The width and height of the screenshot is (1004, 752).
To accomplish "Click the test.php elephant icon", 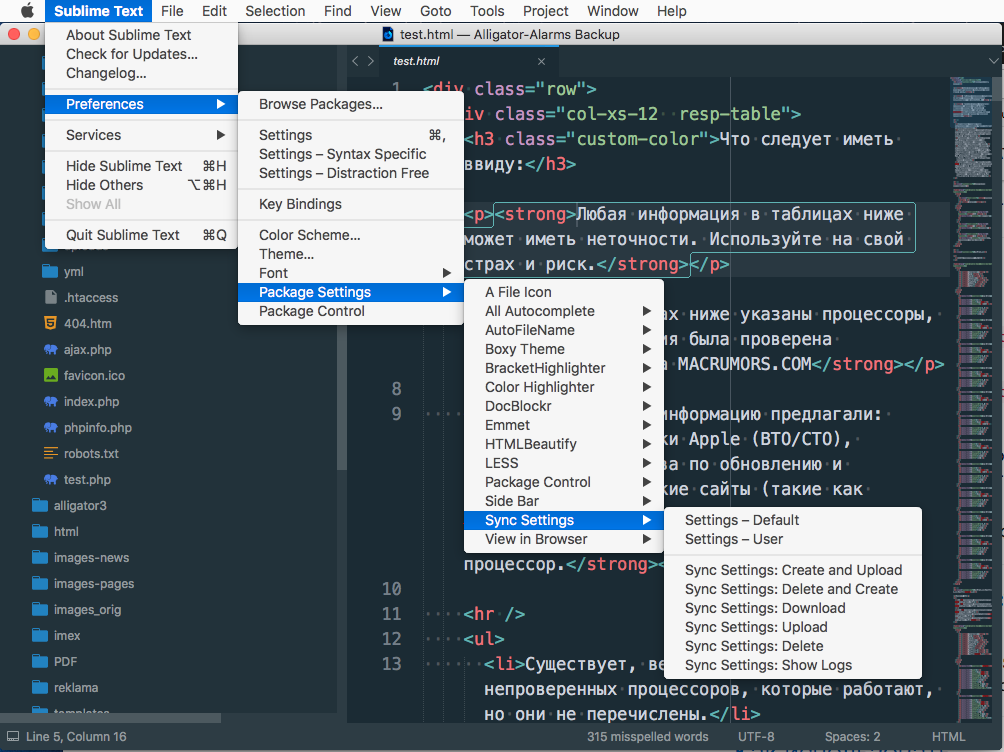I will 51,479.
